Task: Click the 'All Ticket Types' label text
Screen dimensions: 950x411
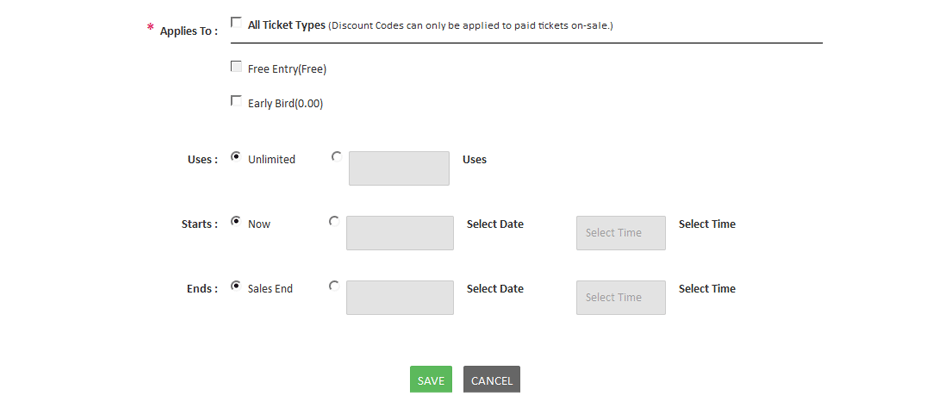Action: (x=286, y=25)
